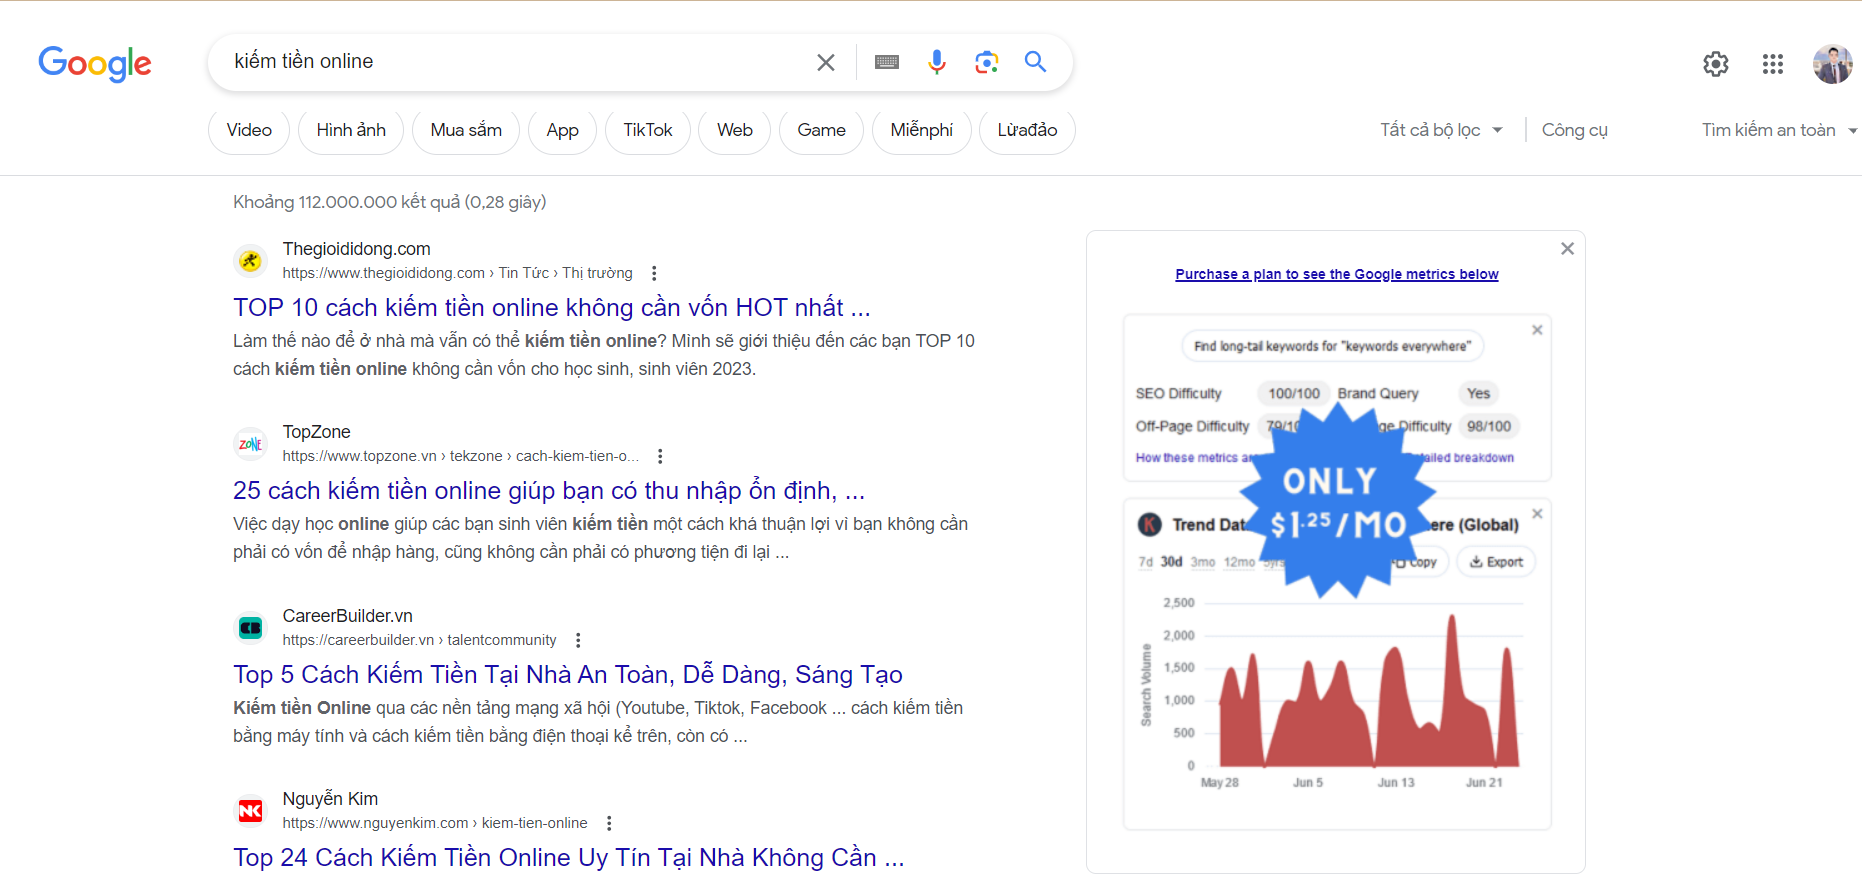1862x880 pixels.
Task: Open Top 5 Cách Kiếm Tiền Tại Nhà result
Action: [x=568, y=674]
